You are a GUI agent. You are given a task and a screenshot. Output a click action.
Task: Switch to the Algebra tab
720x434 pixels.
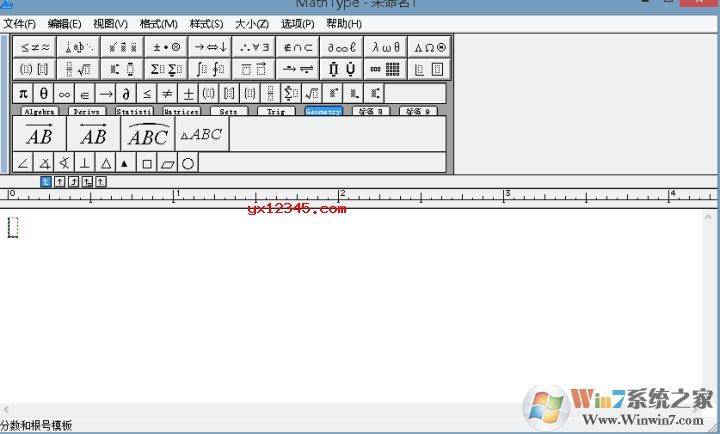39,112
